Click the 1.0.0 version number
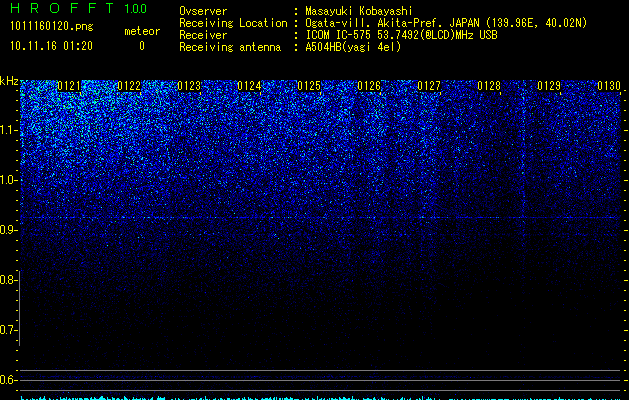 tap(136, 9)
